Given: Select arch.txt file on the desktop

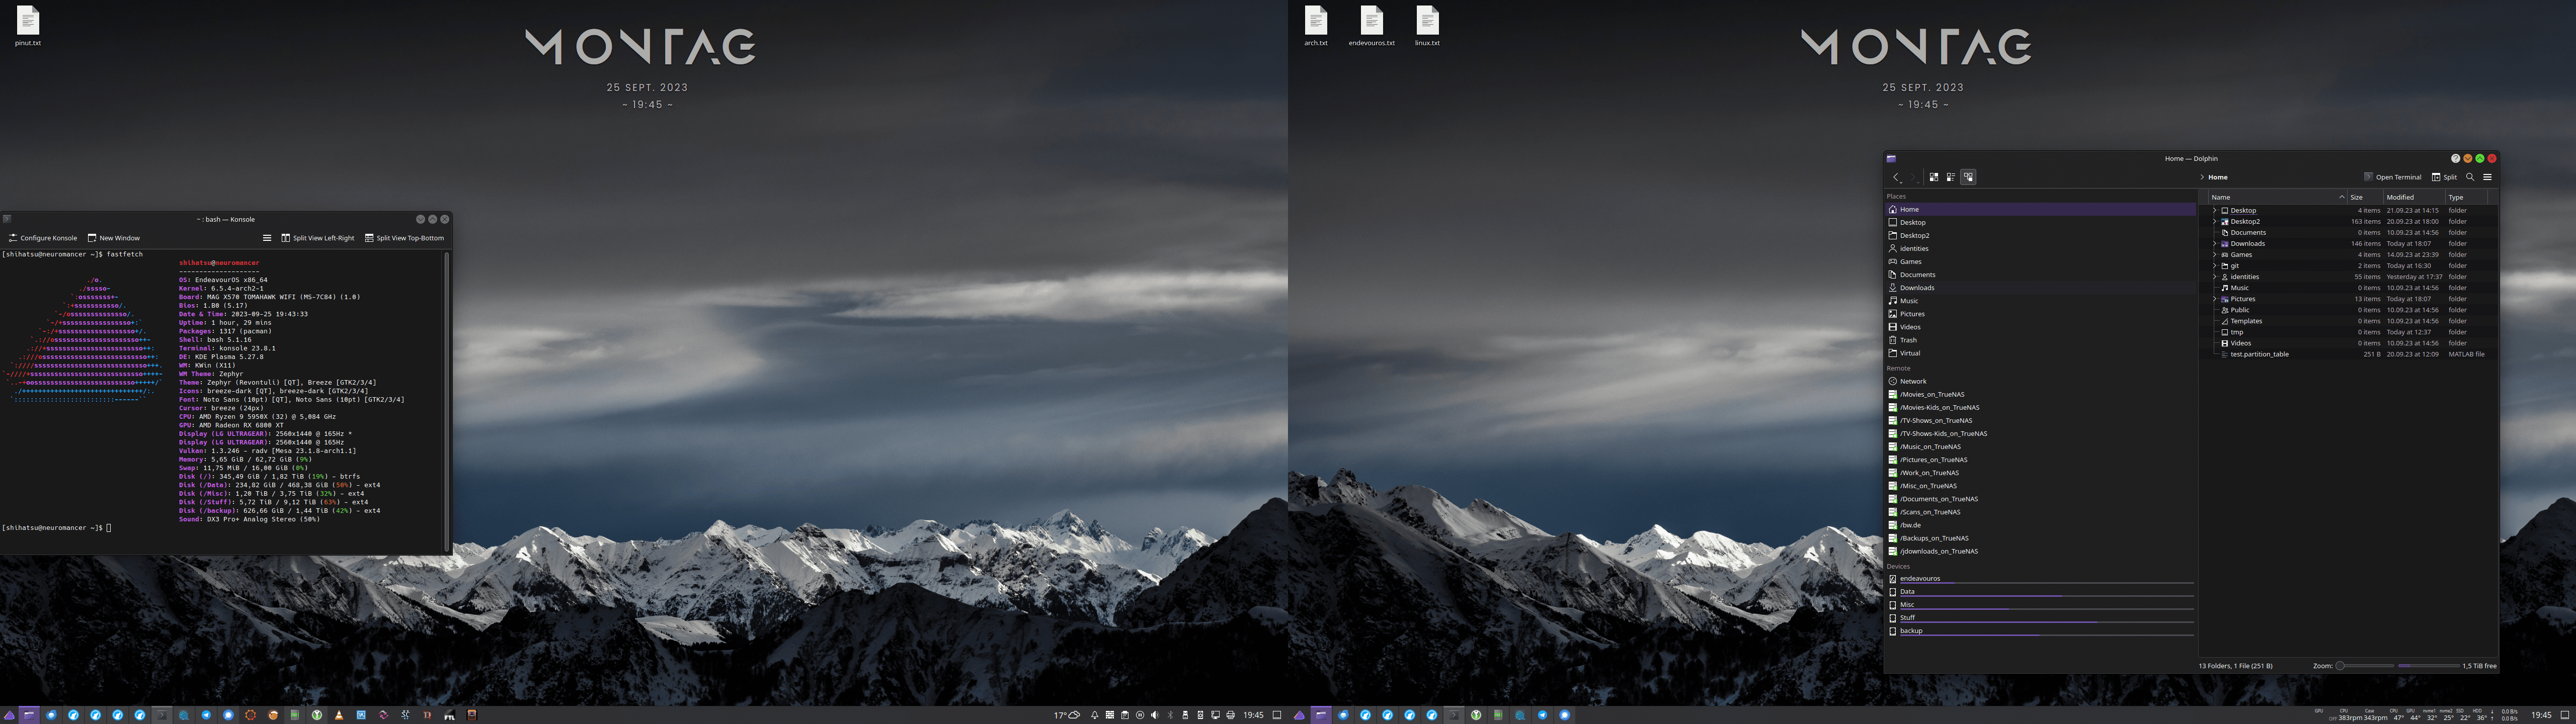Looking at the screenshot, I should point(1316,26).
